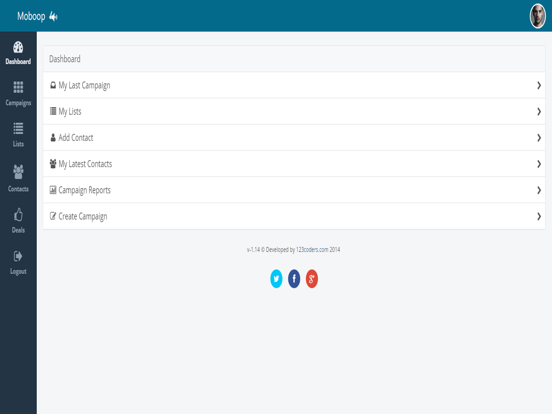Expand My Lists chevron

(539, 112)
